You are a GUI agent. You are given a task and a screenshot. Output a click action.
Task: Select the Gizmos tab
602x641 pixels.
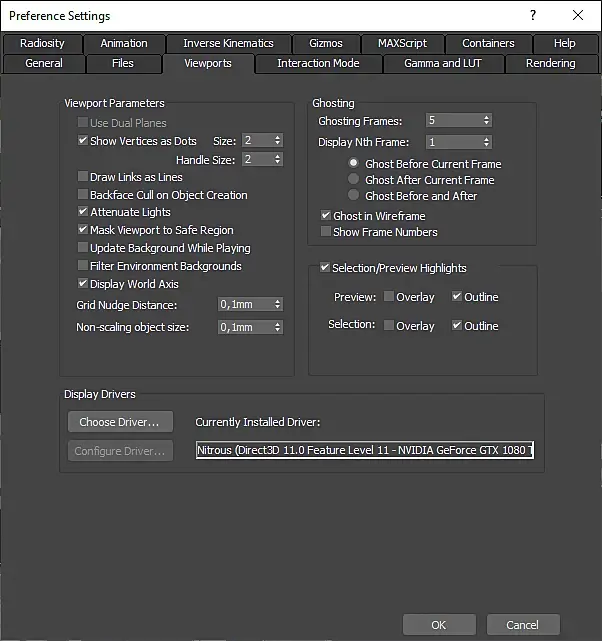click(x=326, y=43)
